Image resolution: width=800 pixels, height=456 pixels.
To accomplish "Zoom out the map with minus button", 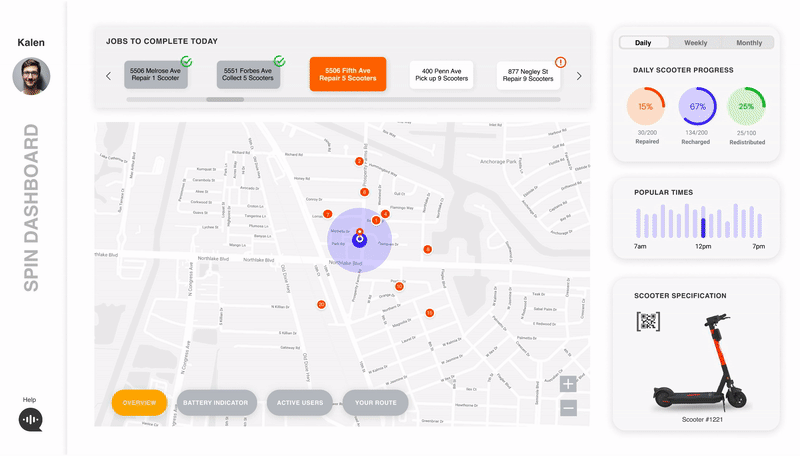I will (x=568, y=408).
